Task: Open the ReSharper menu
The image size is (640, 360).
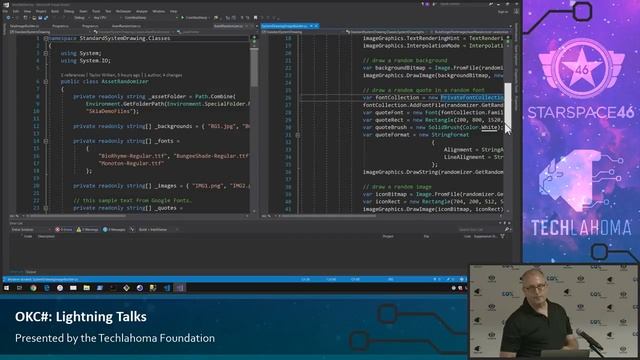Action: click(x=123, y=11)
